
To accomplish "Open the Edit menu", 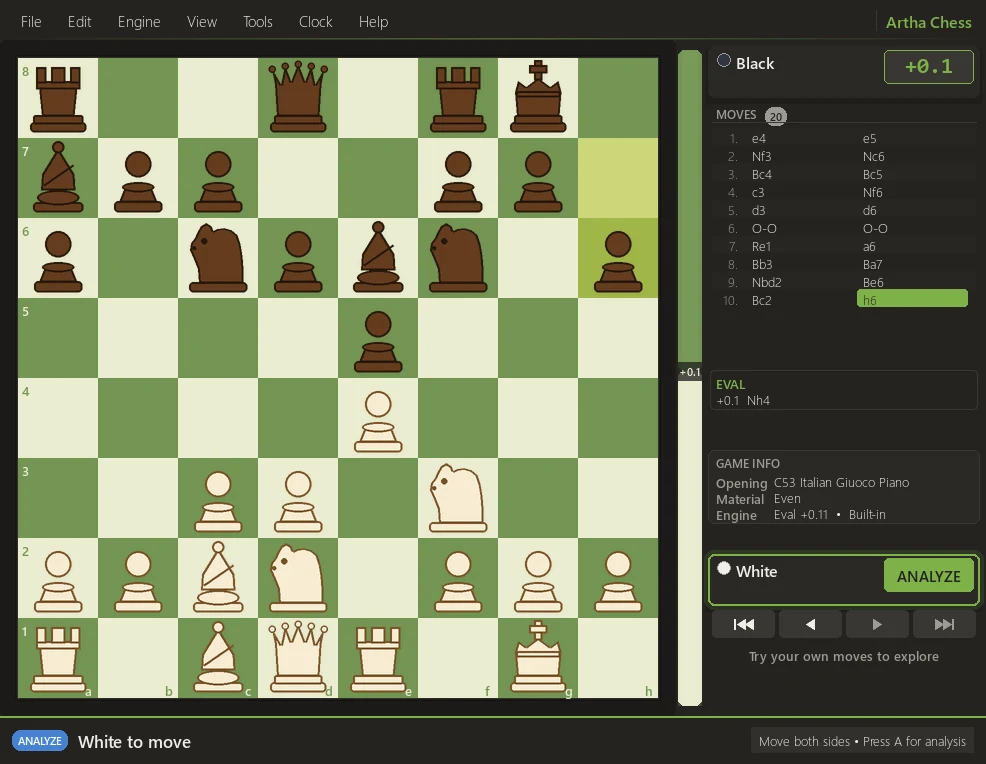I will click(79, 22).
